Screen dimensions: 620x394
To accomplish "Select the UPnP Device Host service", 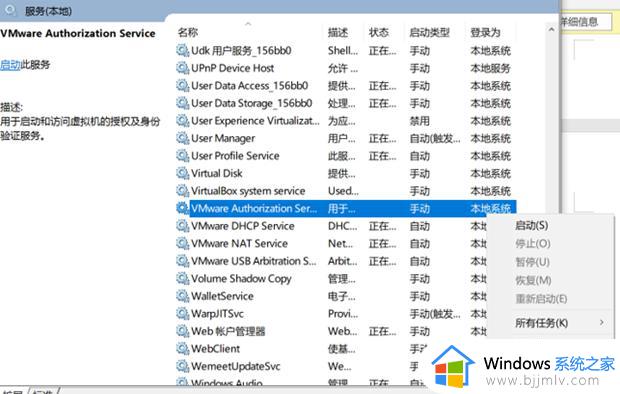I will tap(232, 68).
